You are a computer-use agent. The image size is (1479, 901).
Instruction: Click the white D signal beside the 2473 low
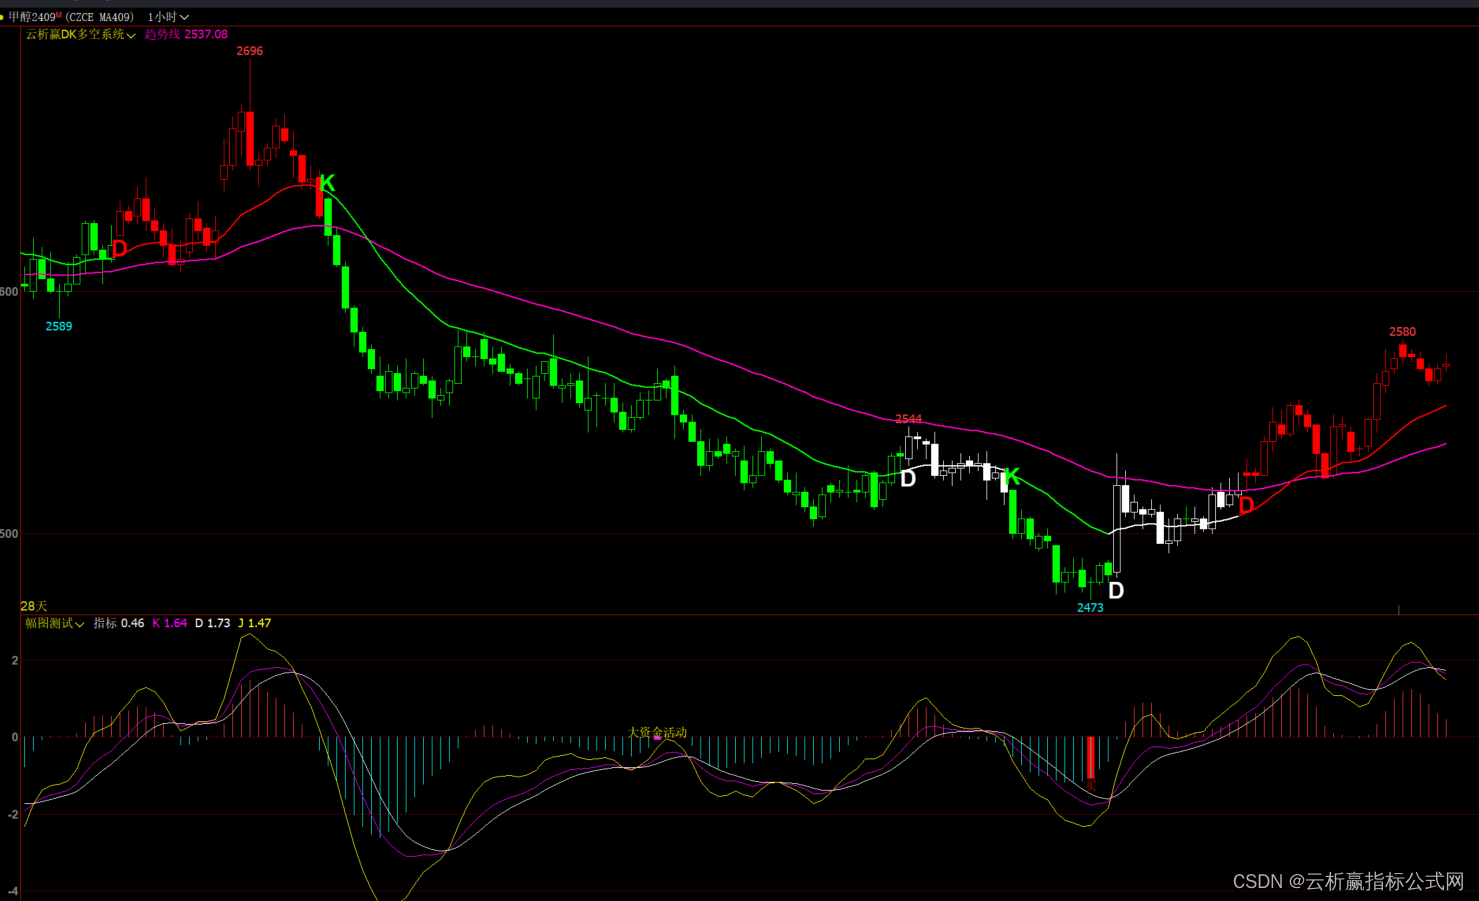pos(1116,591)
